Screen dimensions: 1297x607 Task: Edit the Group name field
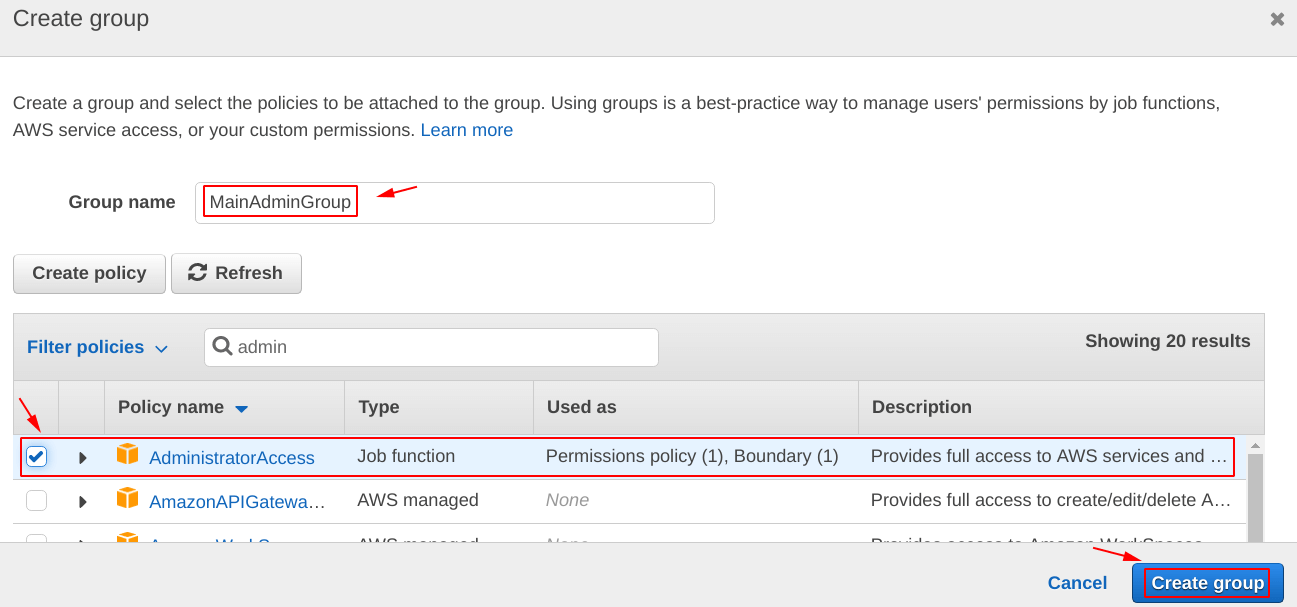(455, 203)
